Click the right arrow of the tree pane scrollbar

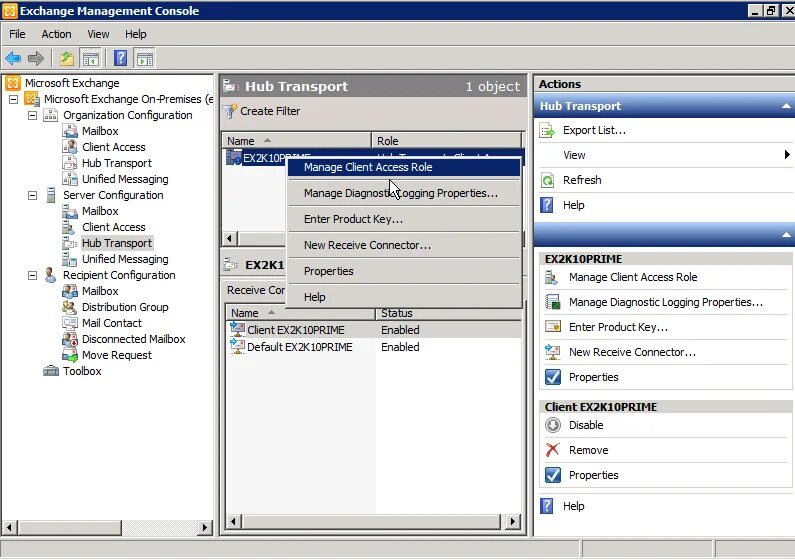(x=204, y=528)
